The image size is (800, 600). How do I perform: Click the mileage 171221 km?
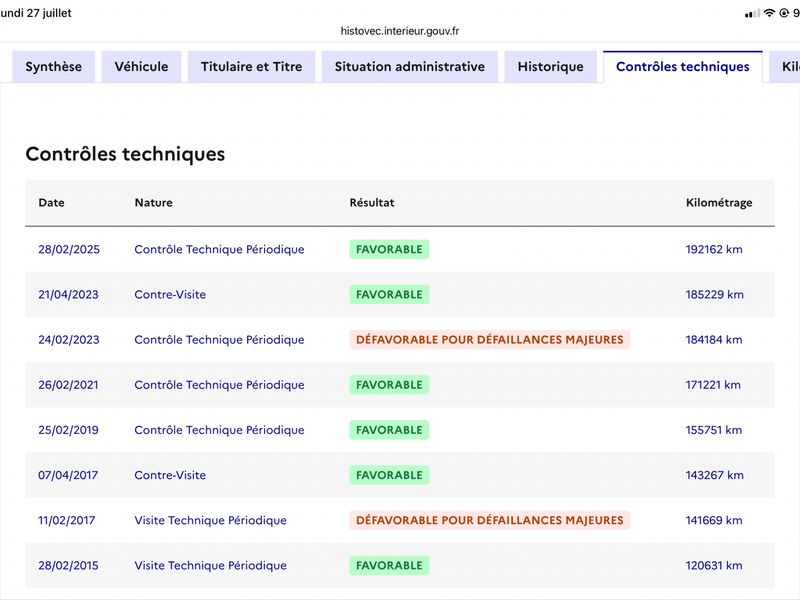point(713,385)
